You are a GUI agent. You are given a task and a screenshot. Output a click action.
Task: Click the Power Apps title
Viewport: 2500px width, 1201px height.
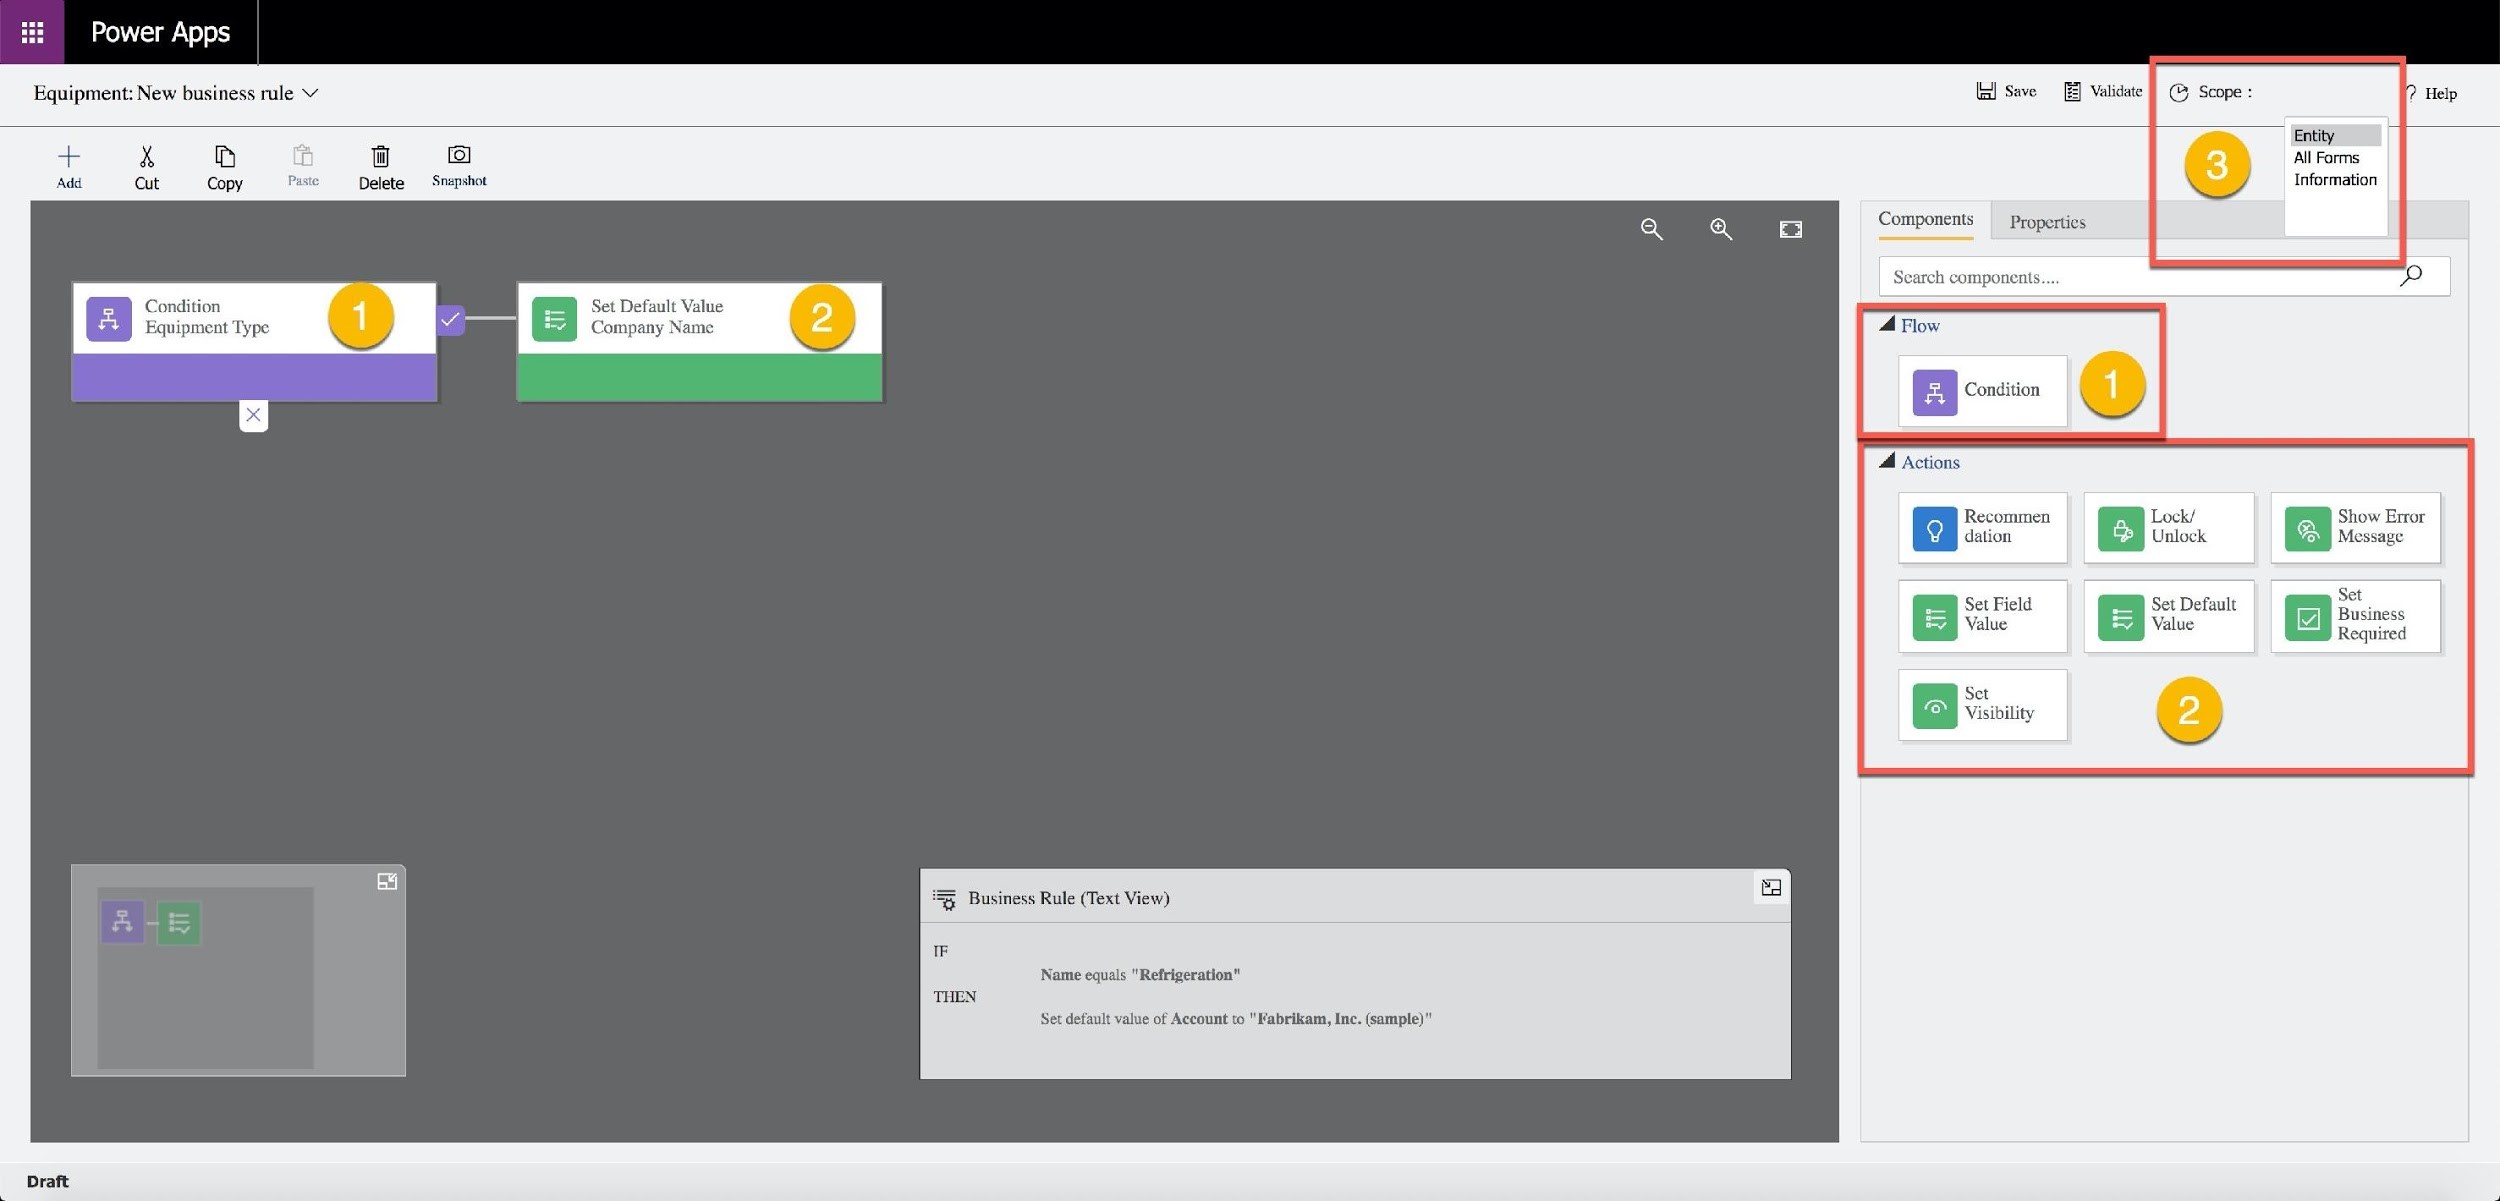coord(160,32)
